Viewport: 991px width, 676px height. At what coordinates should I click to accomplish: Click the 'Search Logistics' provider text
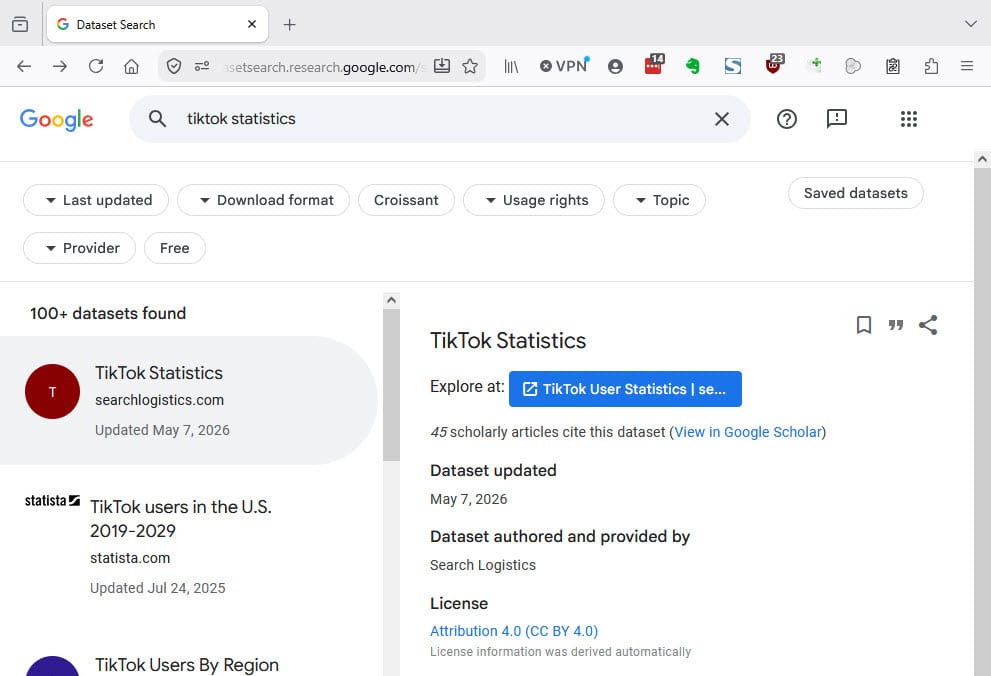pos(483,565)
